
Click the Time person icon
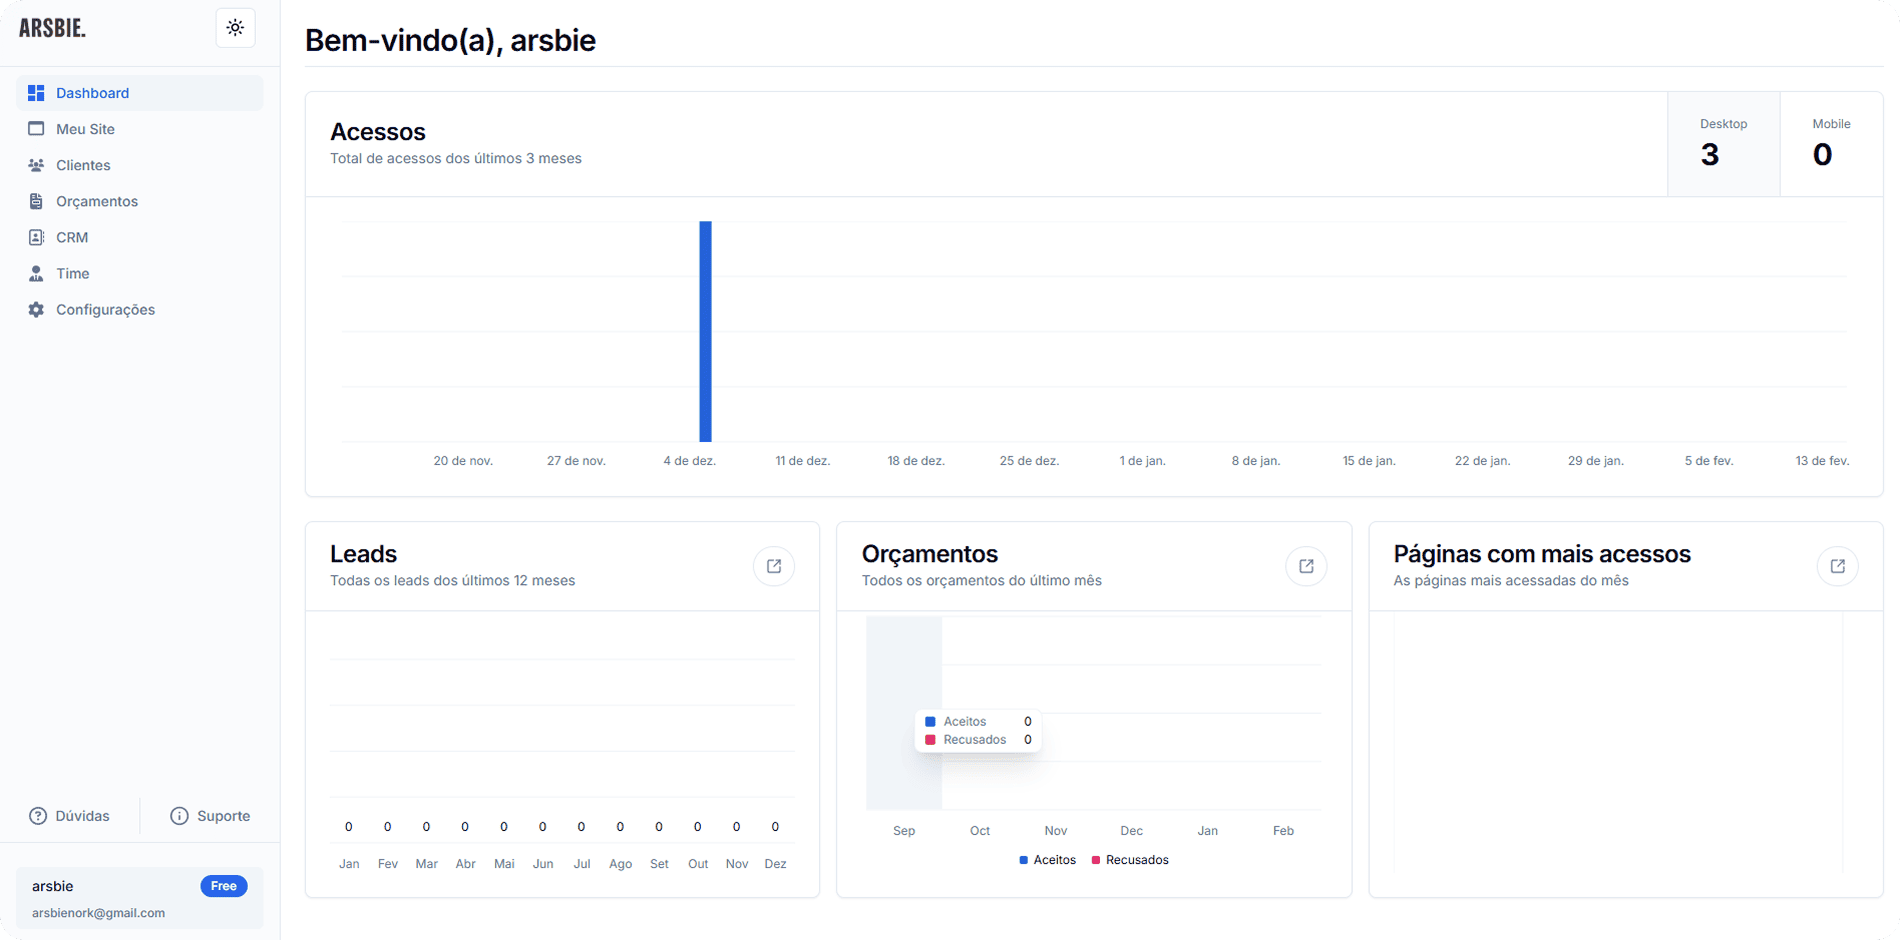(36, 273)
